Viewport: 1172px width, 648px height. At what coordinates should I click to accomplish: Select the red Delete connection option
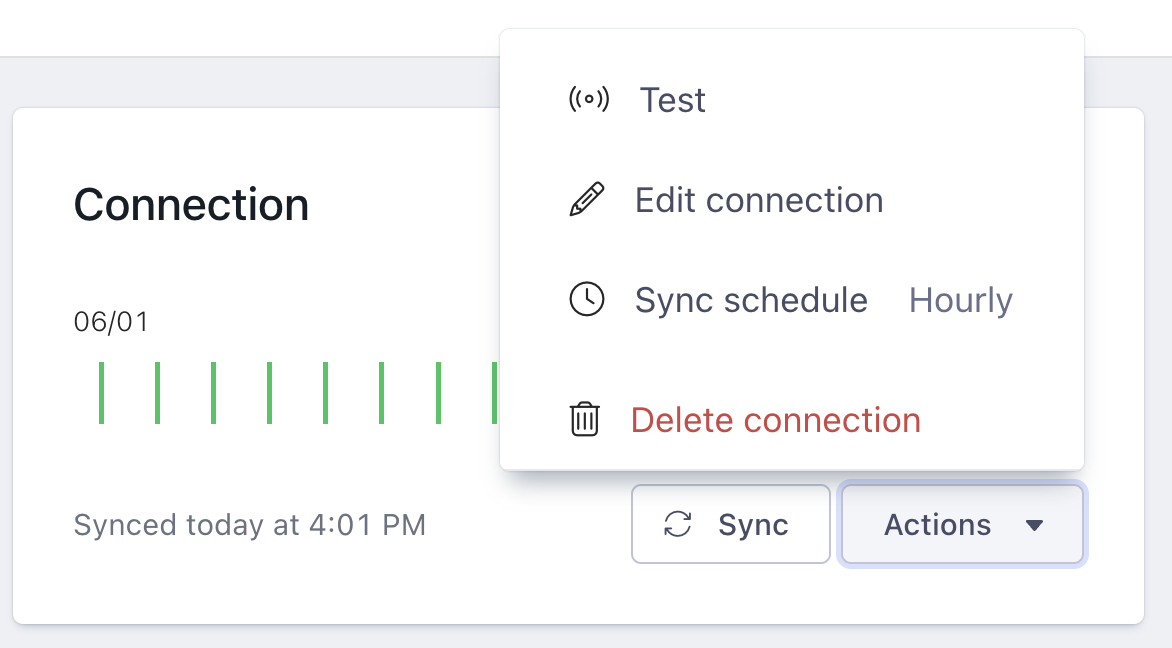(x=775, y=420)
